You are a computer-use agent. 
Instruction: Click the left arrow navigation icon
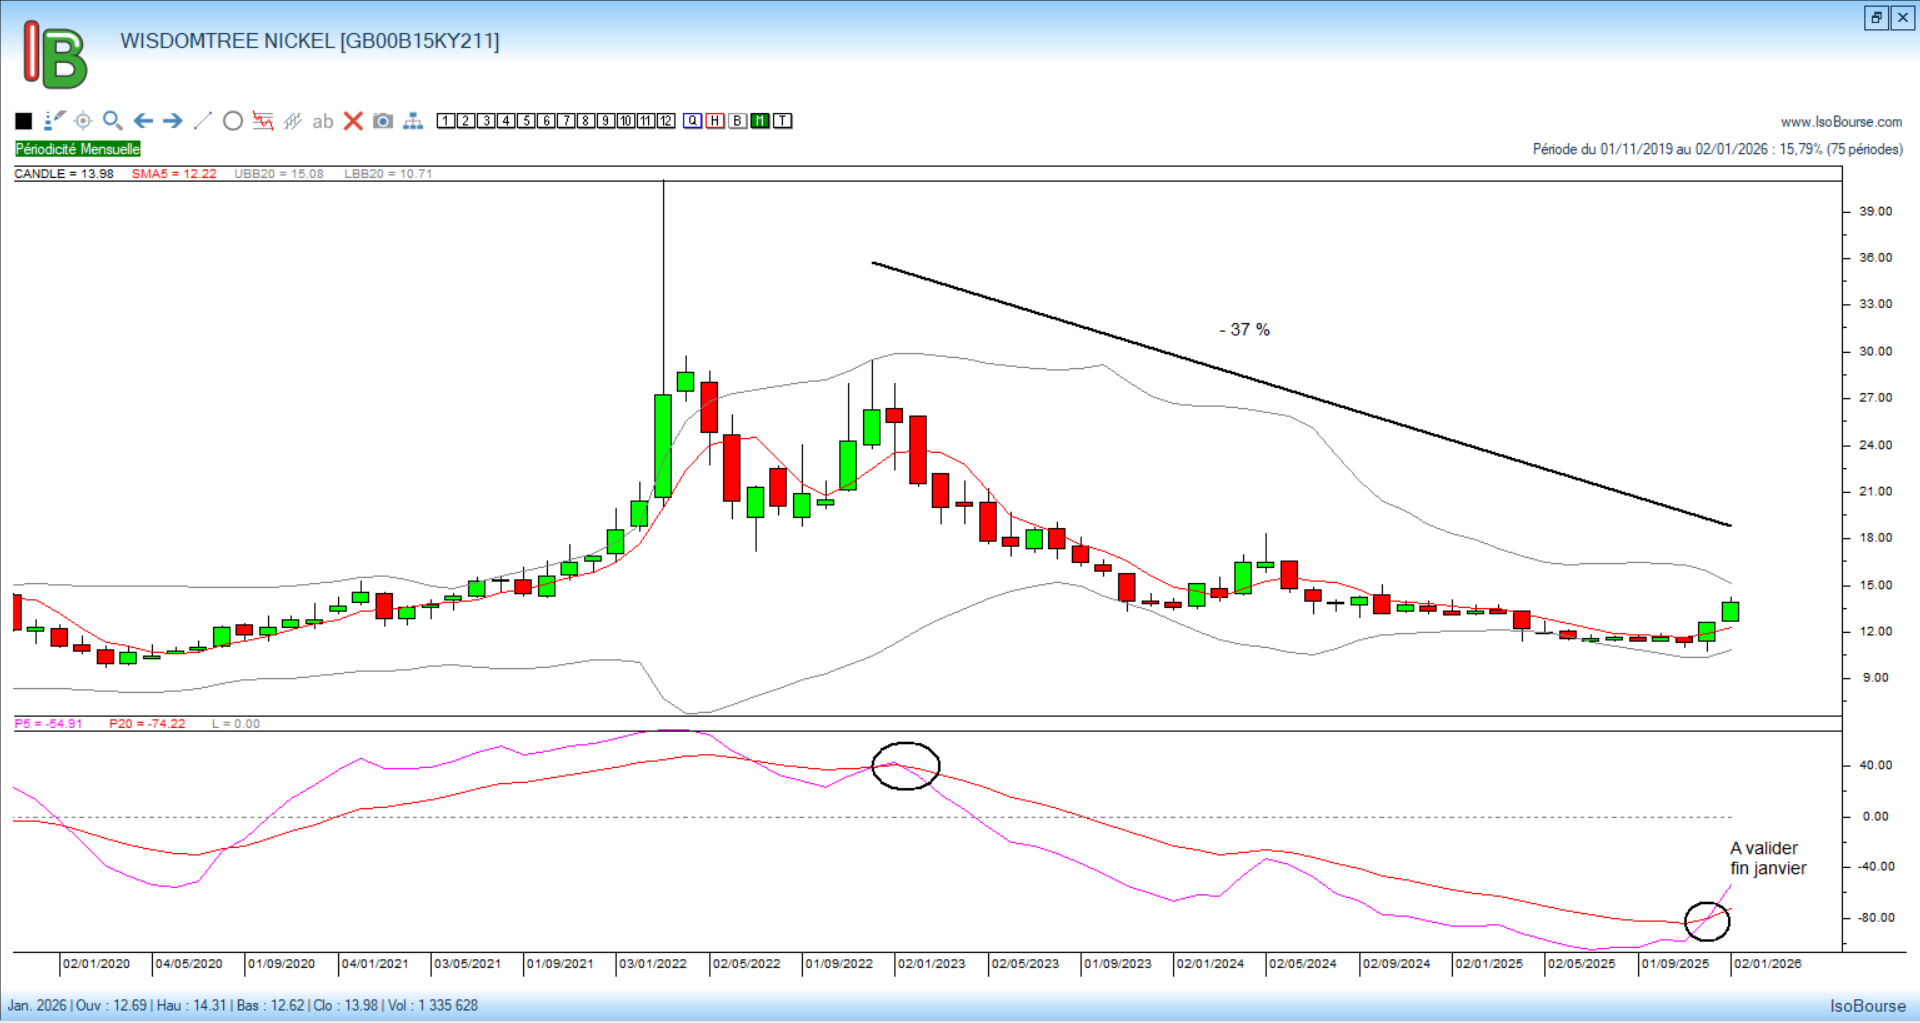tap(143, 121)
